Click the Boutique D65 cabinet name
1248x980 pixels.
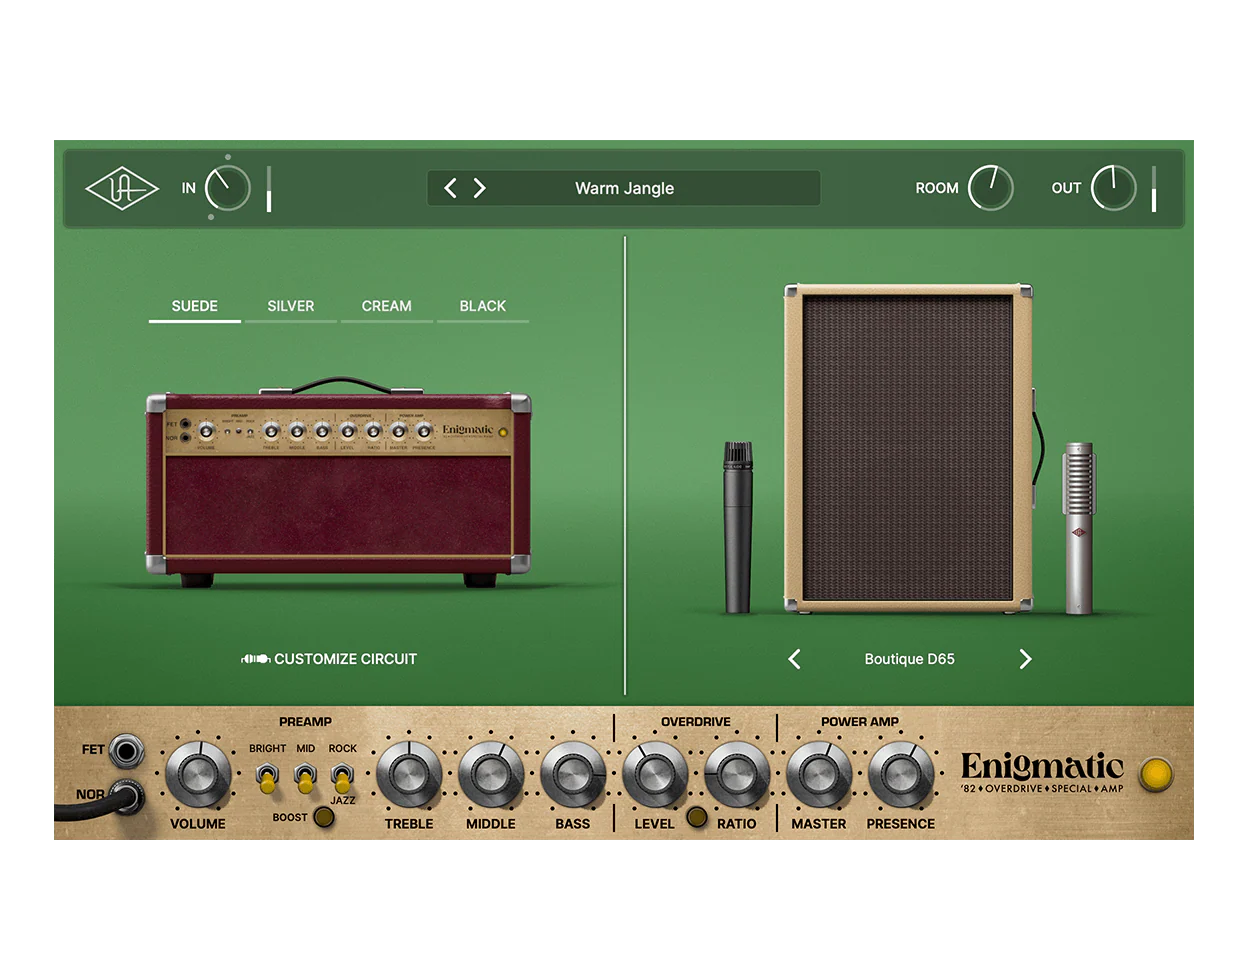909,659
